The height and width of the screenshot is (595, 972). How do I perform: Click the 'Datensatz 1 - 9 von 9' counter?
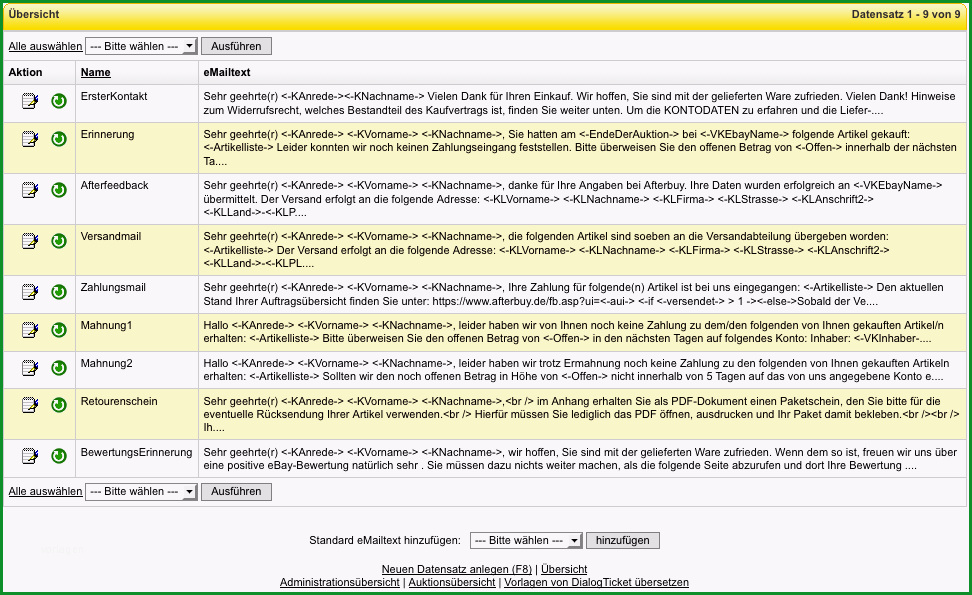tap(906, 14)
